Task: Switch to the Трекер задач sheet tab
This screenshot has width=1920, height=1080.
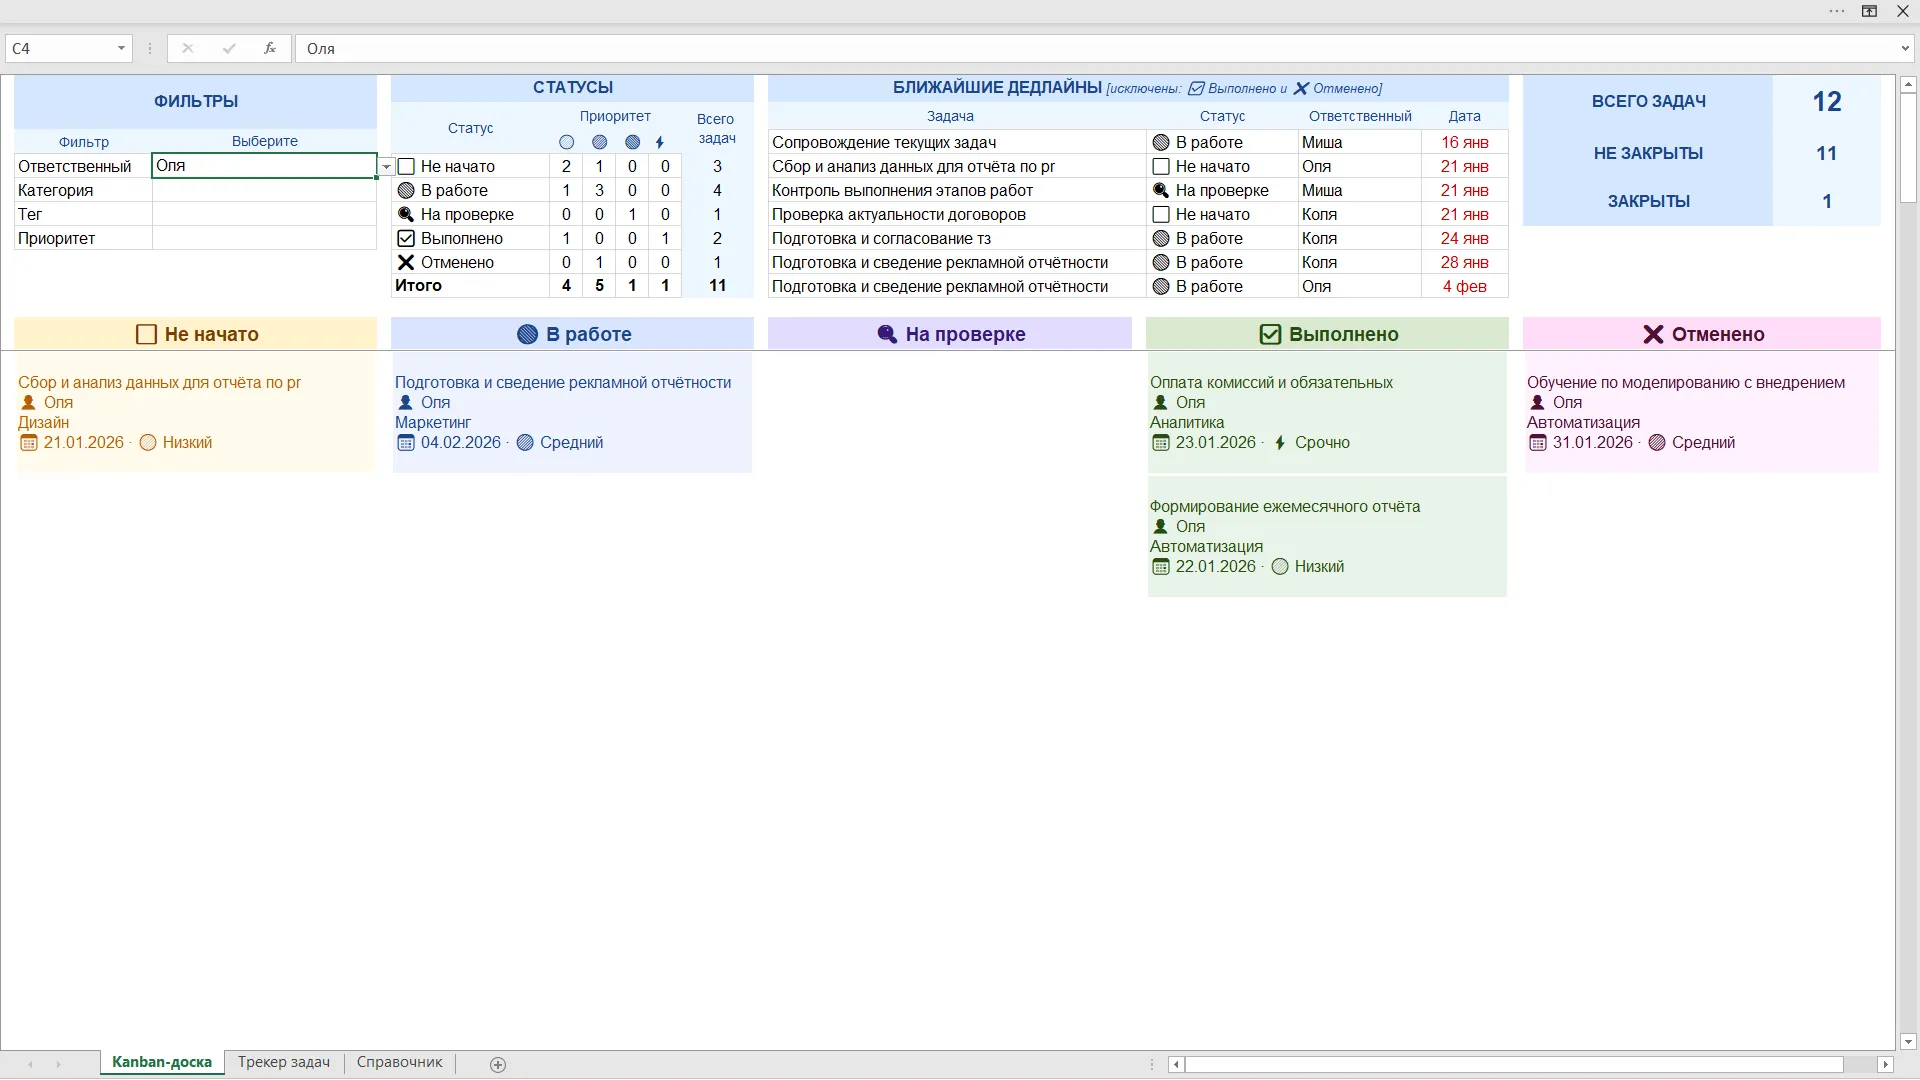Action: pos(284,1063)
